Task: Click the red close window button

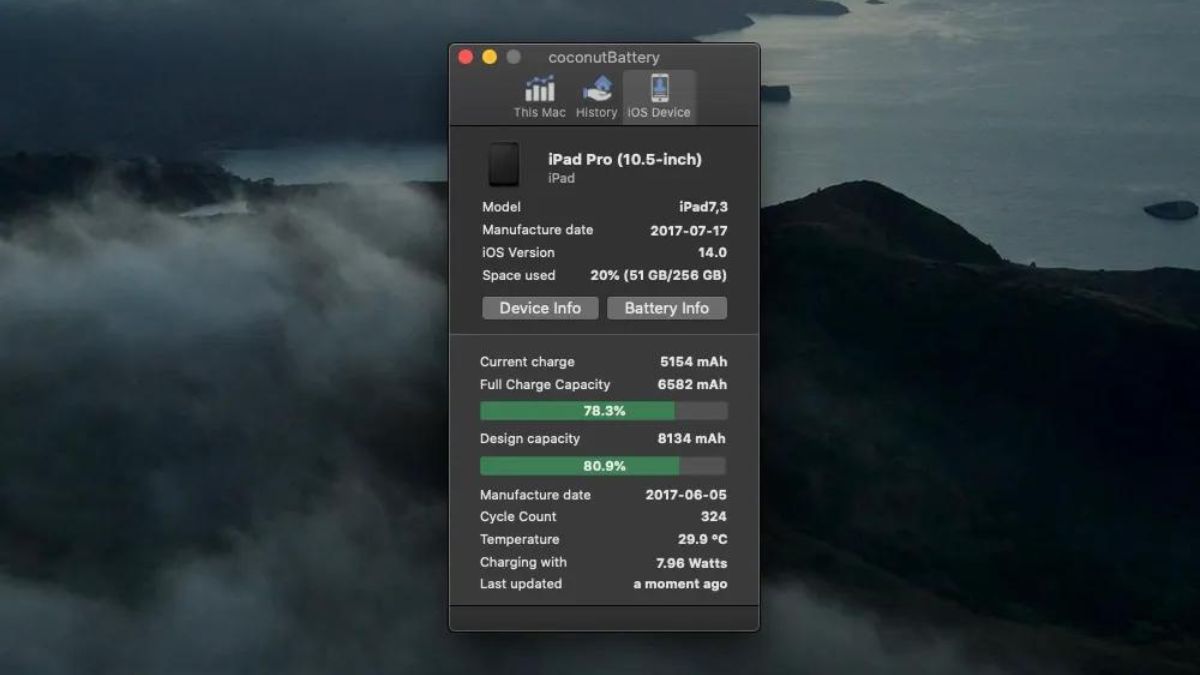Action: pos(465,57)
